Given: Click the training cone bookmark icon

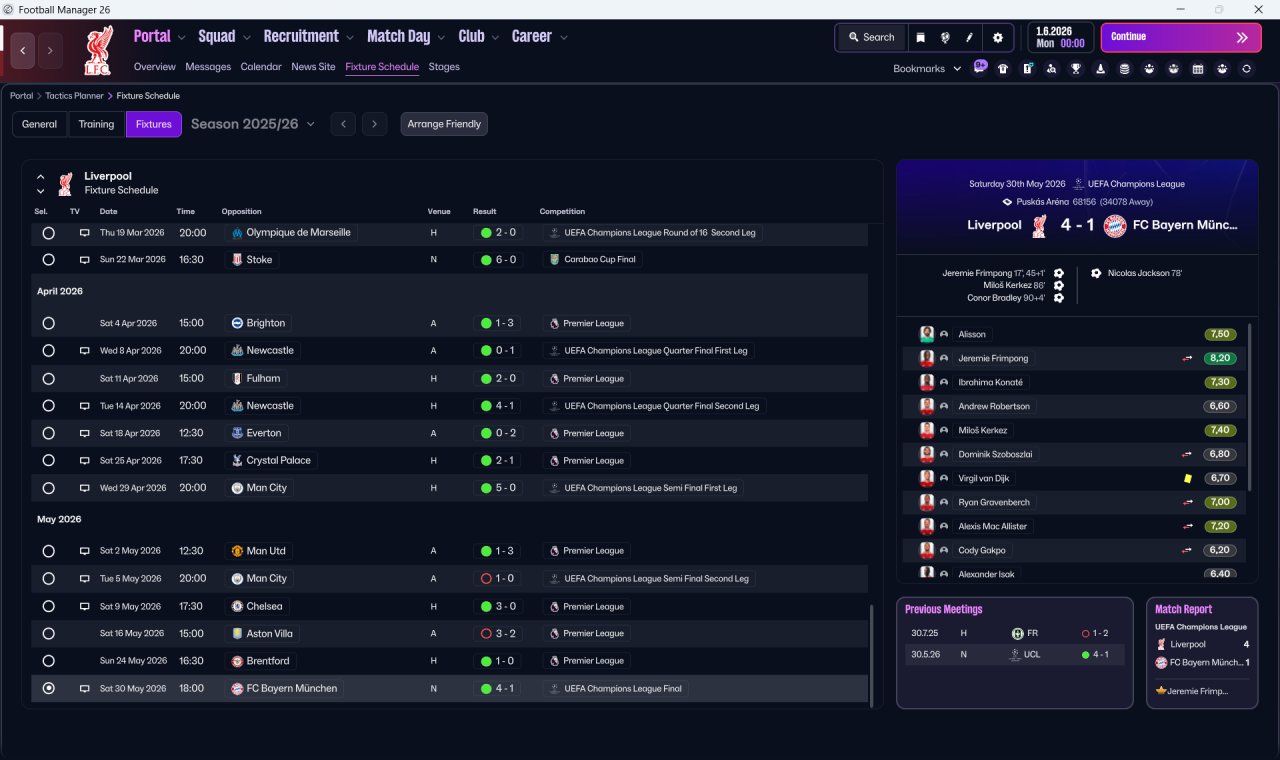Looking at the screenshot, I should (x=1100, y=69).
